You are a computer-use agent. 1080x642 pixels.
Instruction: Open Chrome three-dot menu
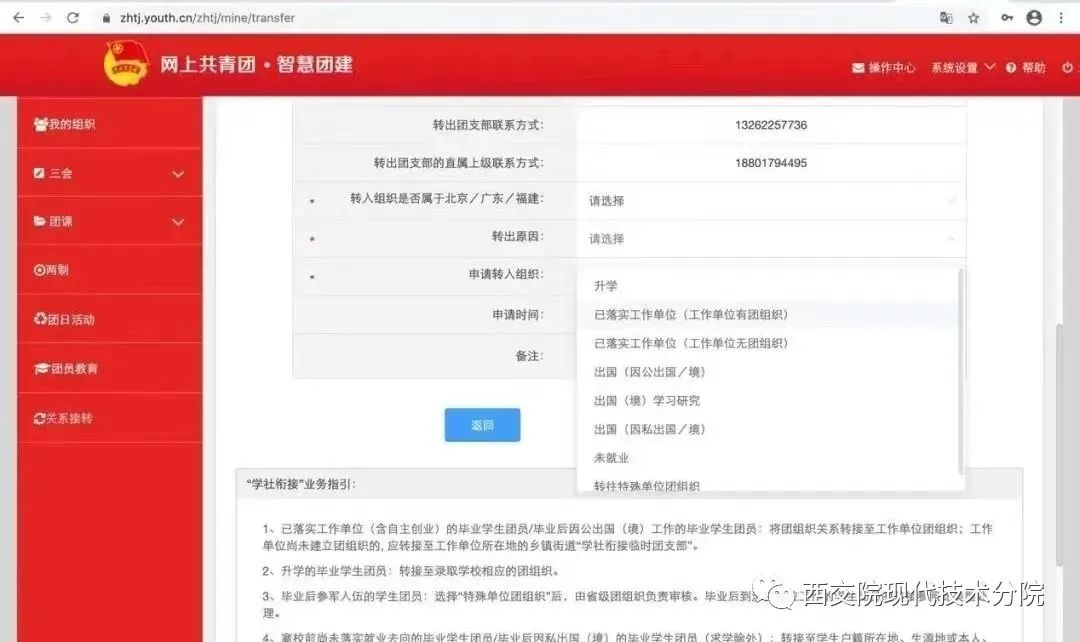tap(1061, 18)
